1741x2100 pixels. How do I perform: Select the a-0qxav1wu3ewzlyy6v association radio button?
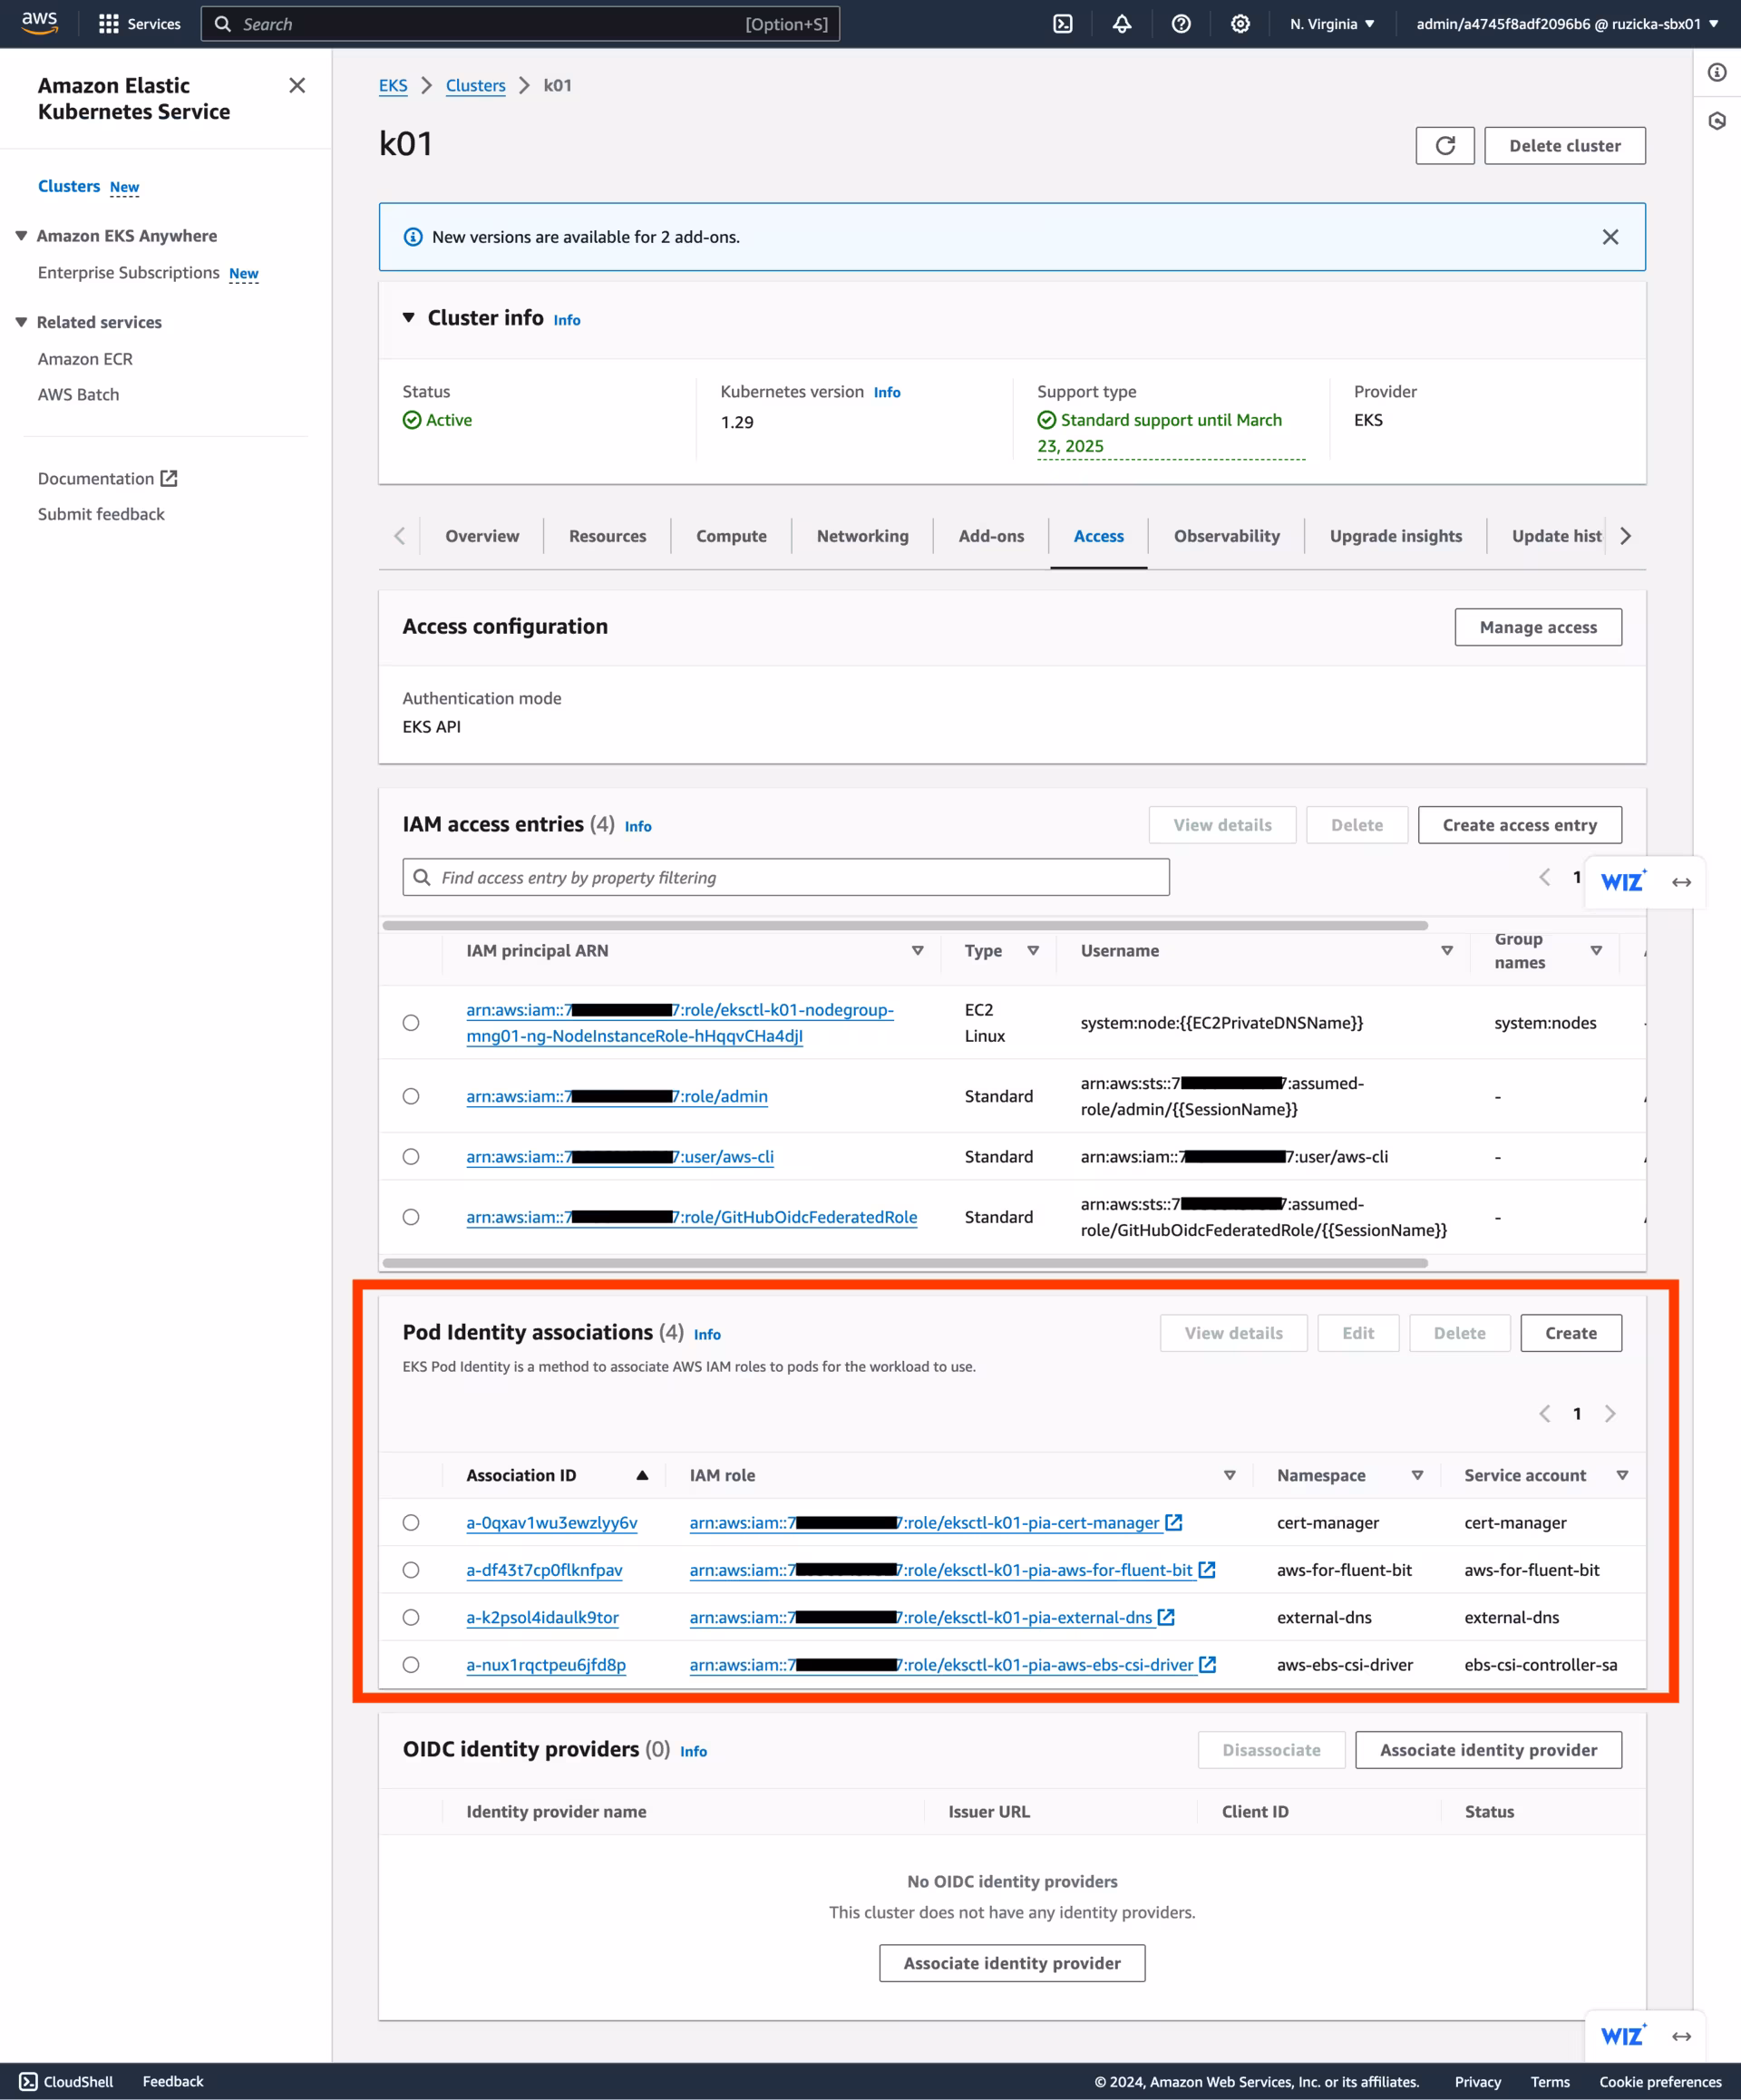[x=411, y=1522]
